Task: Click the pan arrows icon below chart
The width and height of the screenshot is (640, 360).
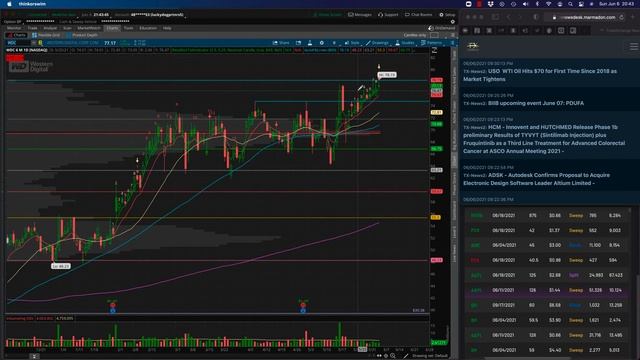Action: [380, 356]
